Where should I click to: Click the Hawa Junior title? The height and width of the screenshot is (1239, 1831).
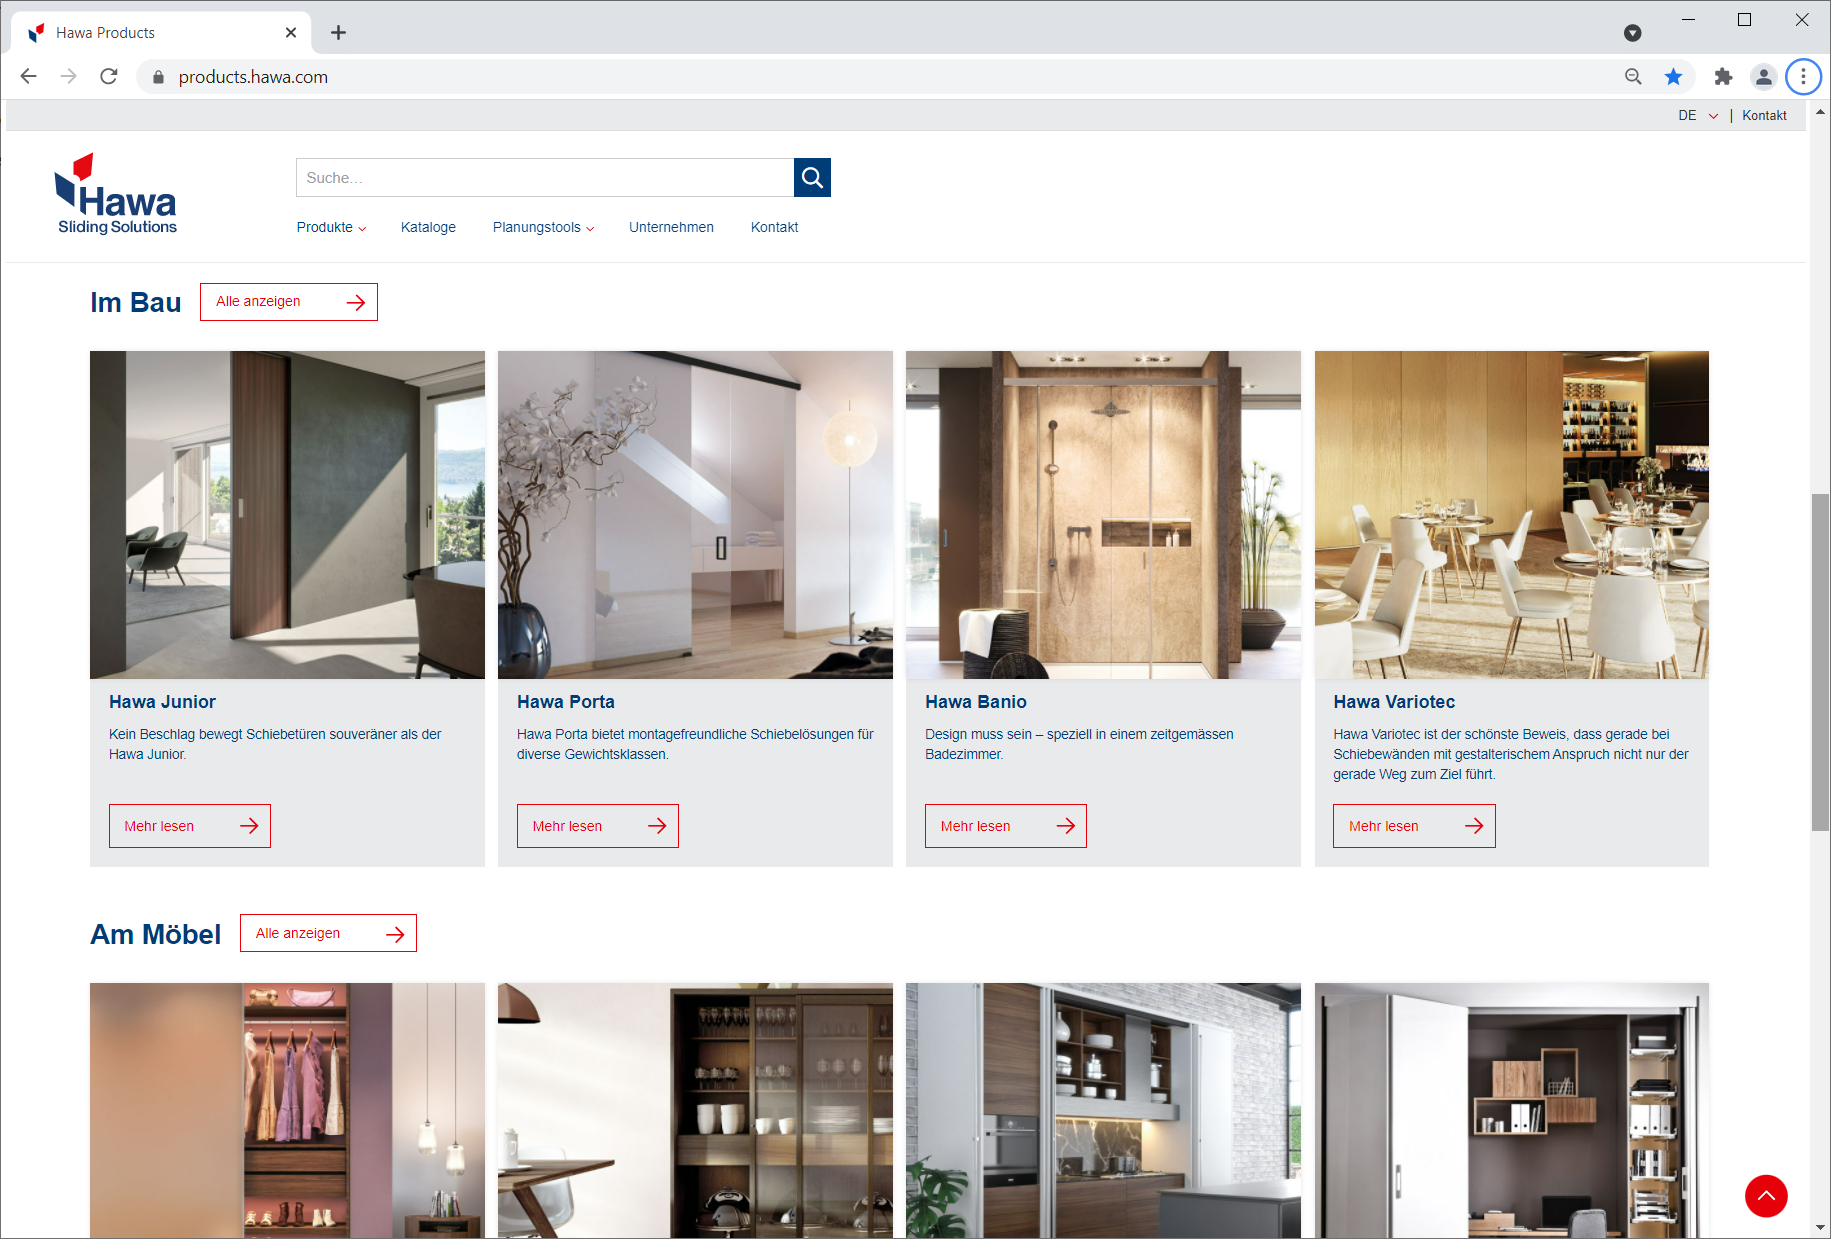pyautogui.click(x=162, y=702)
